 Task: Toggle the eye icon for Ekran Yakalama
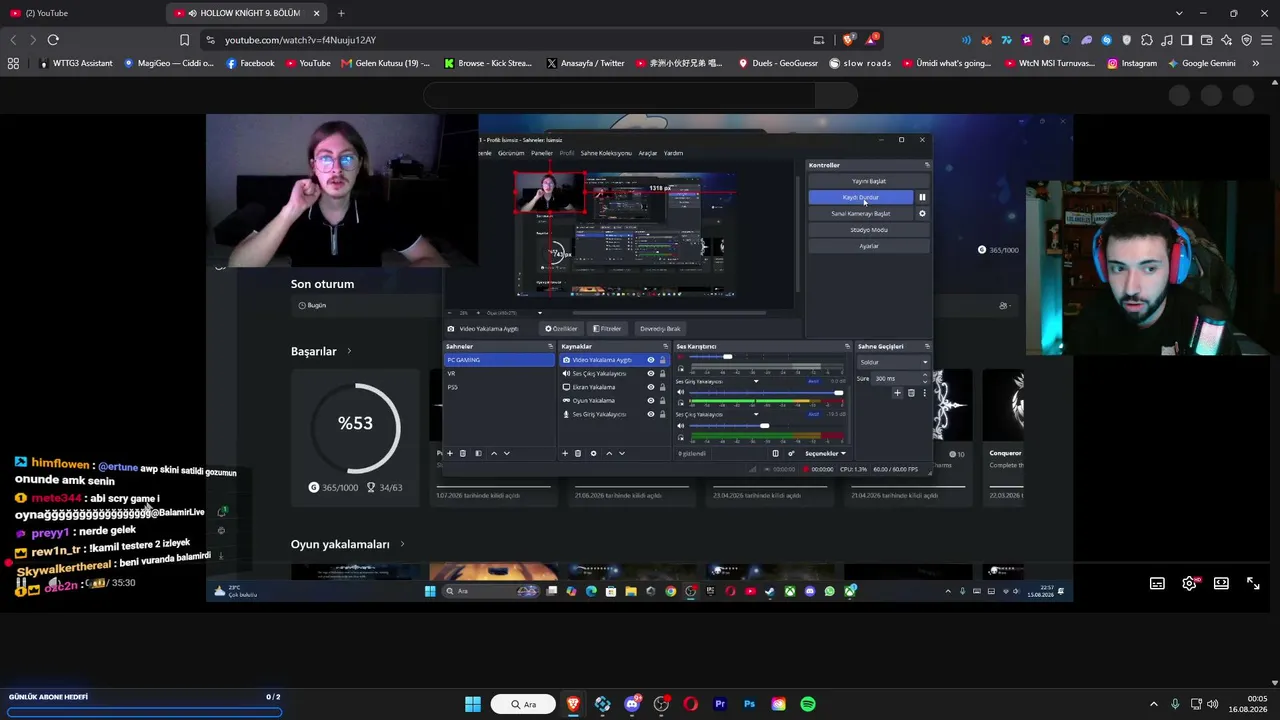tap(650, 387)
